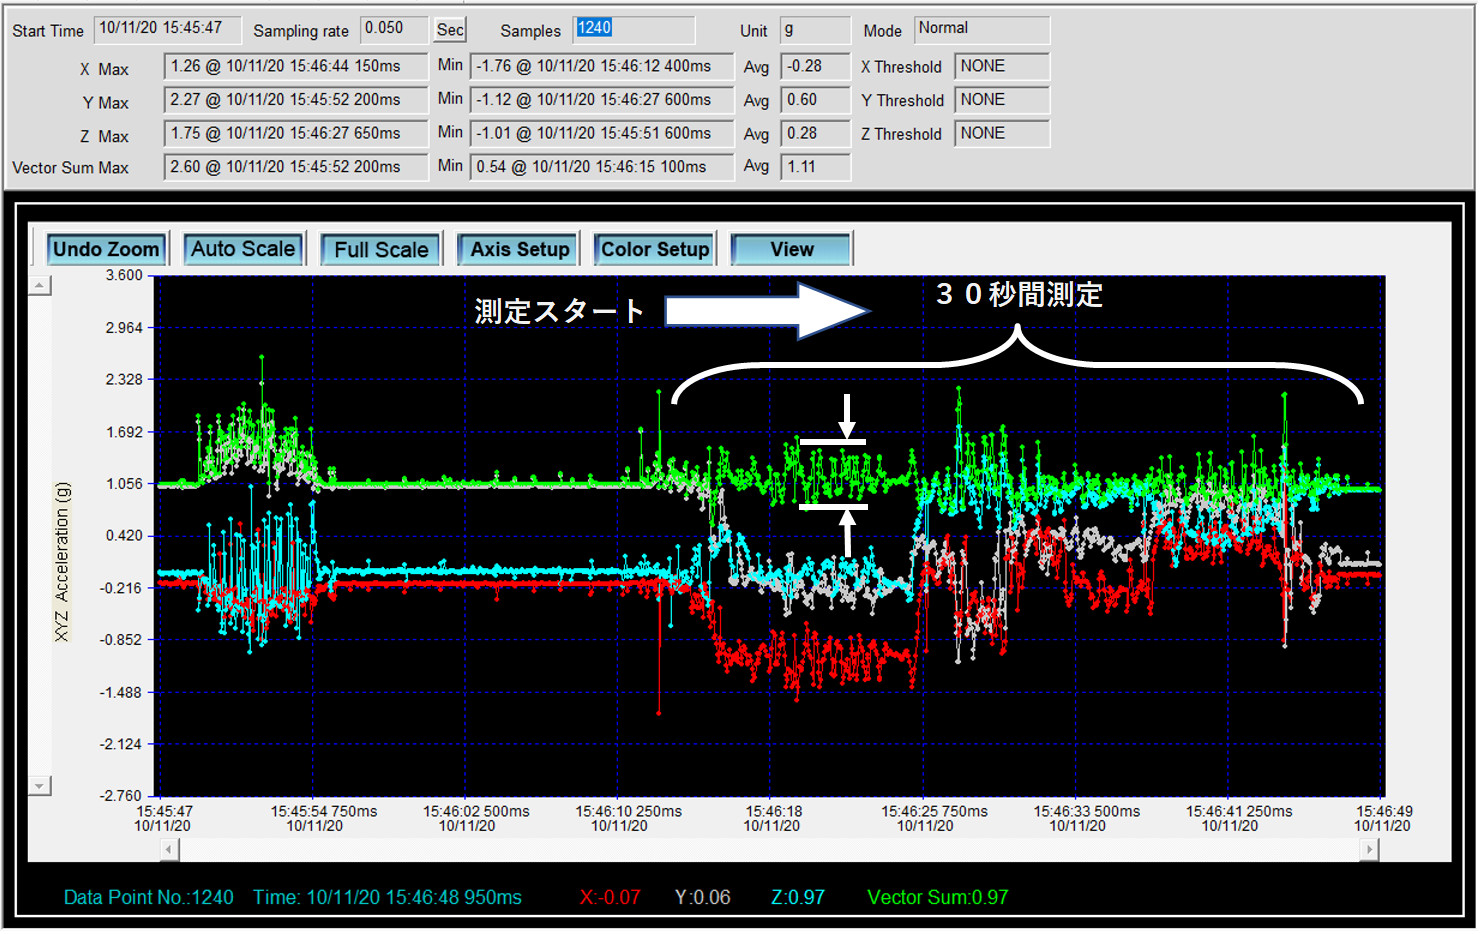
Task: Click the Z Min value field
Action: coord(602,134)
